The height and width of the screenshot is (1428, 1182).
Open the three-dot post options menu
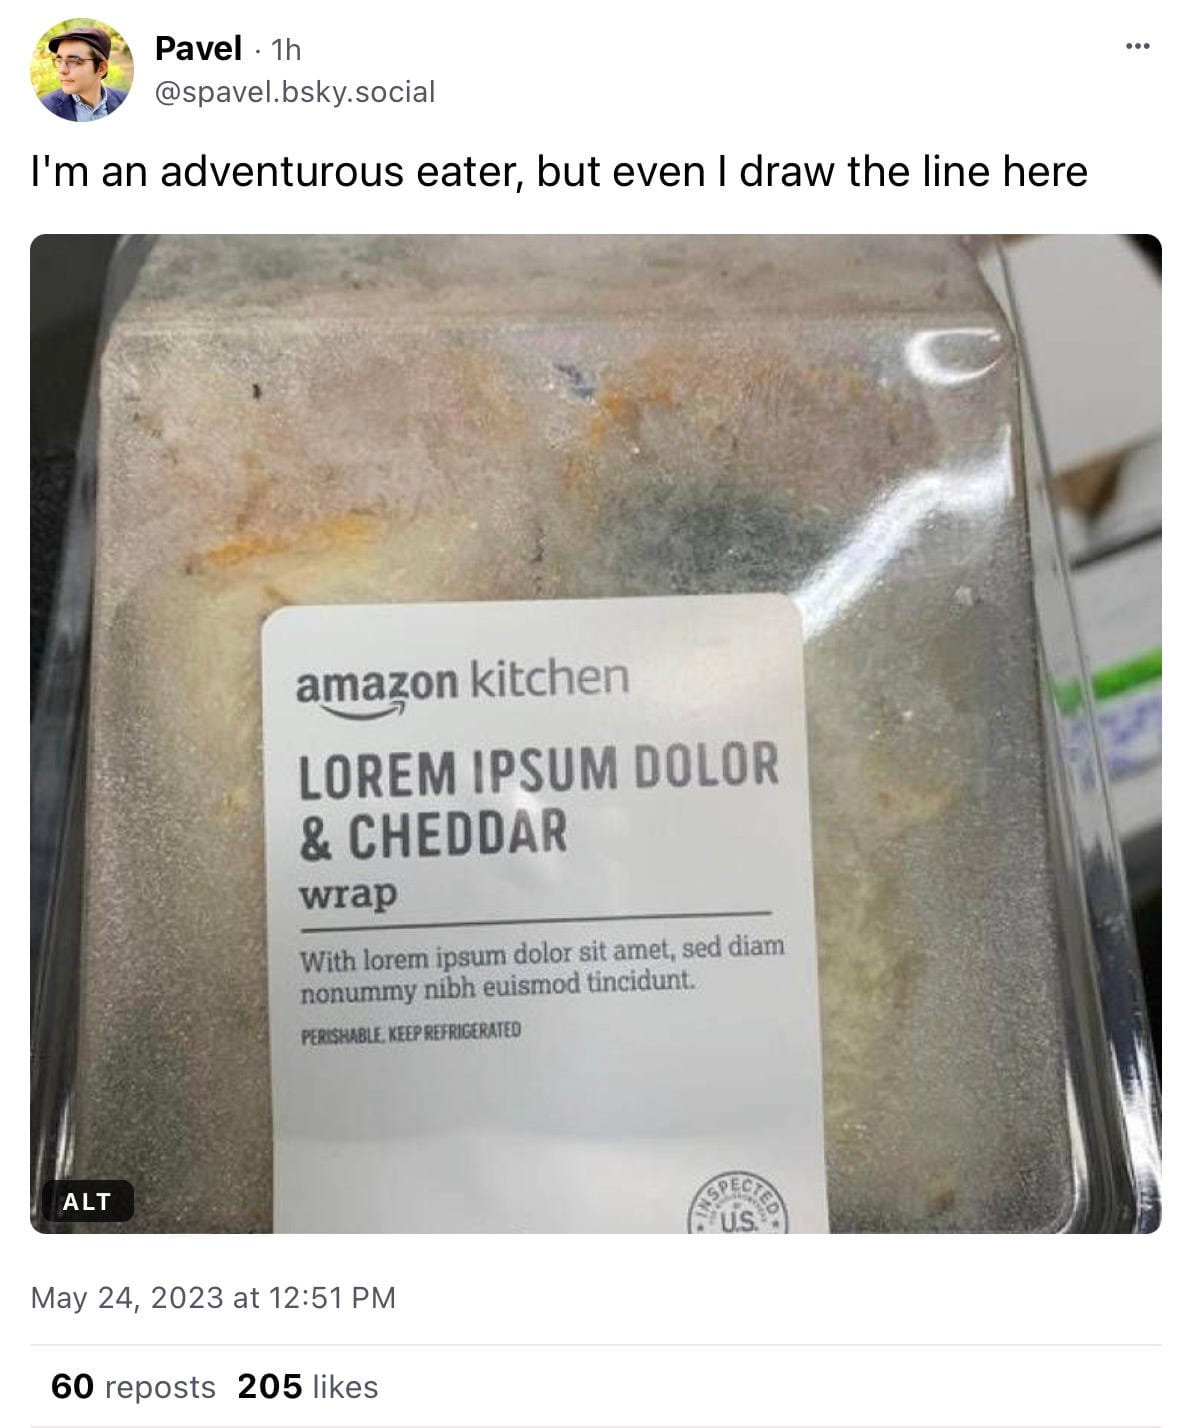(1137, 46)
